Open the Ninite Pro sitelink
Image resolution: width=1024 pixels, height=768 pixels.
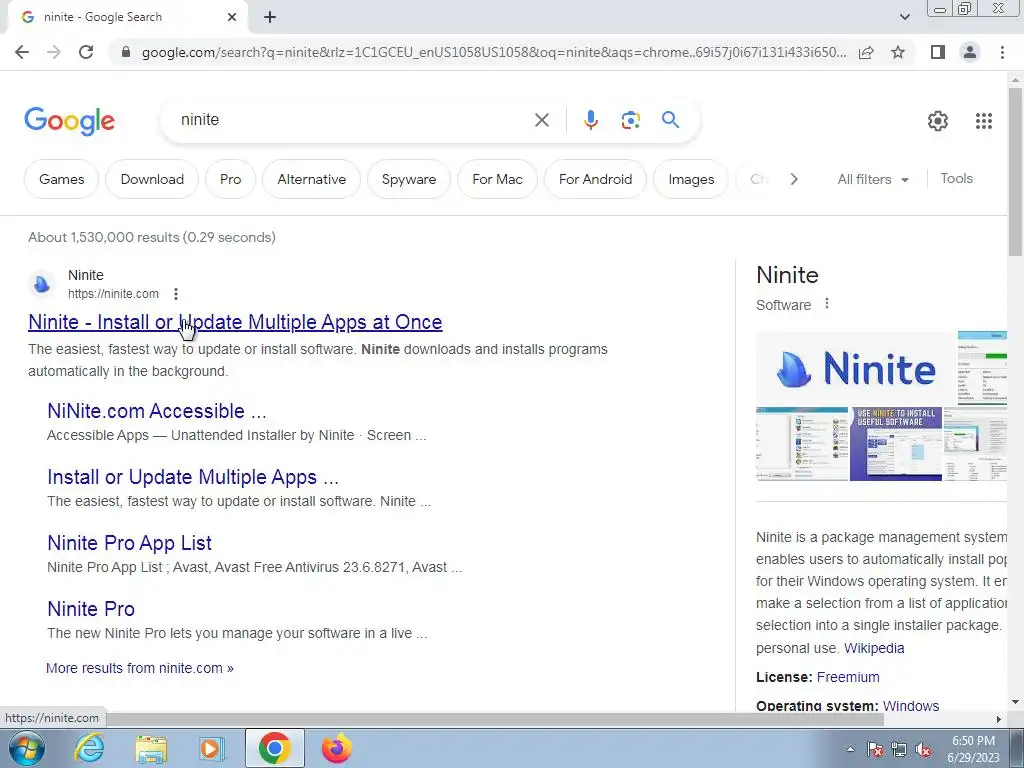pyautogui.click(x=91, y=609)
